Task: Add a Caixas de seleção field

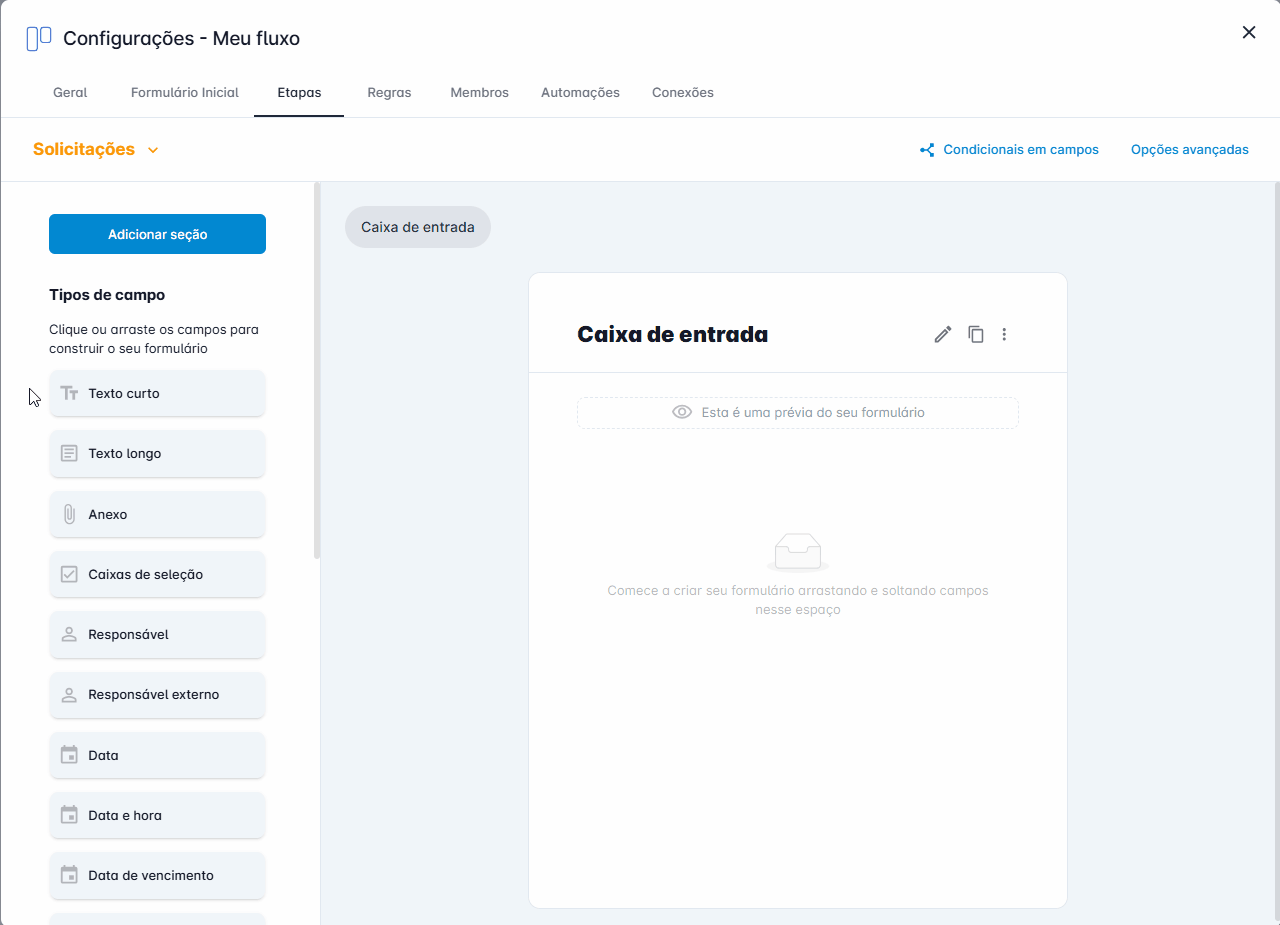Action: 157,574
